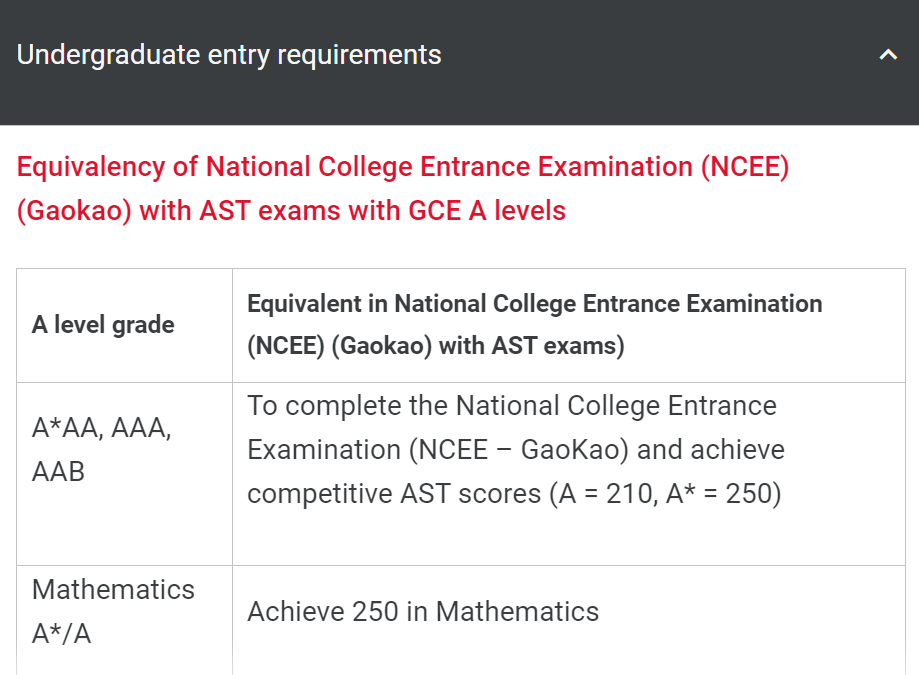The width and height of the screenshot is (919, 675).
Task: Click heading line '(Gaokao) with AST exams with GCE A levels'
Action: pyautogui.click(x=291, y=211)
